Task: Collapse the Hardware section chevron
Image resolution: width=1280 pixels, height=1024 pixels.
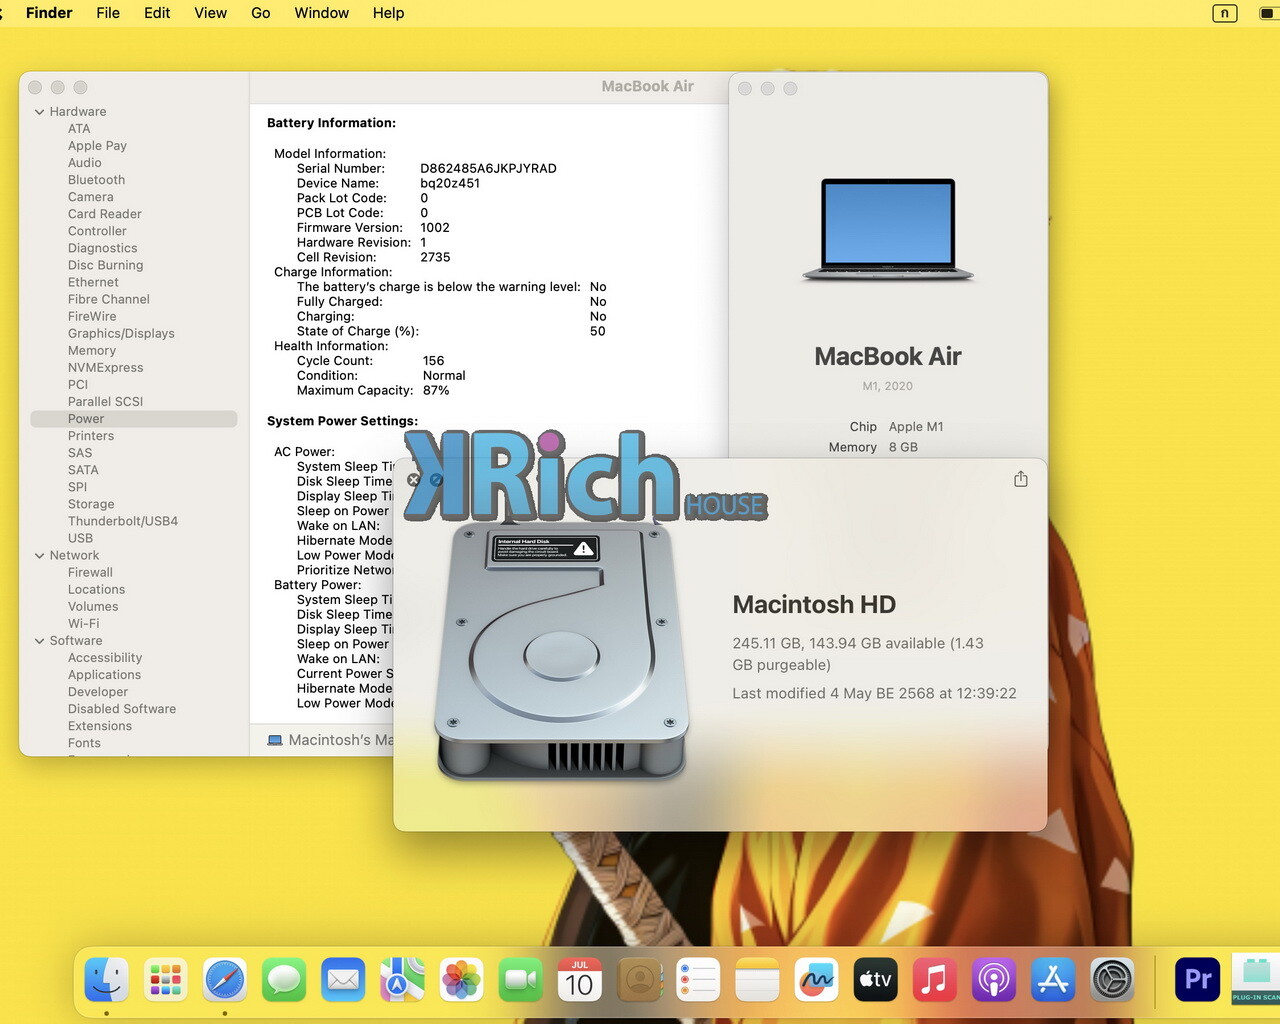Action: [x=40, y=112]
